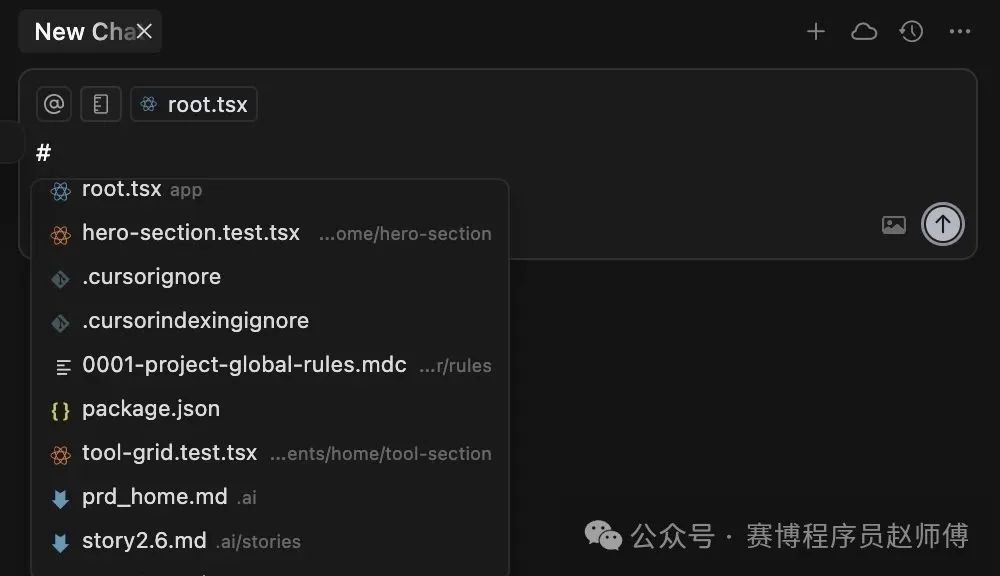Show chat history clock icon

click(x=911, y=31)
